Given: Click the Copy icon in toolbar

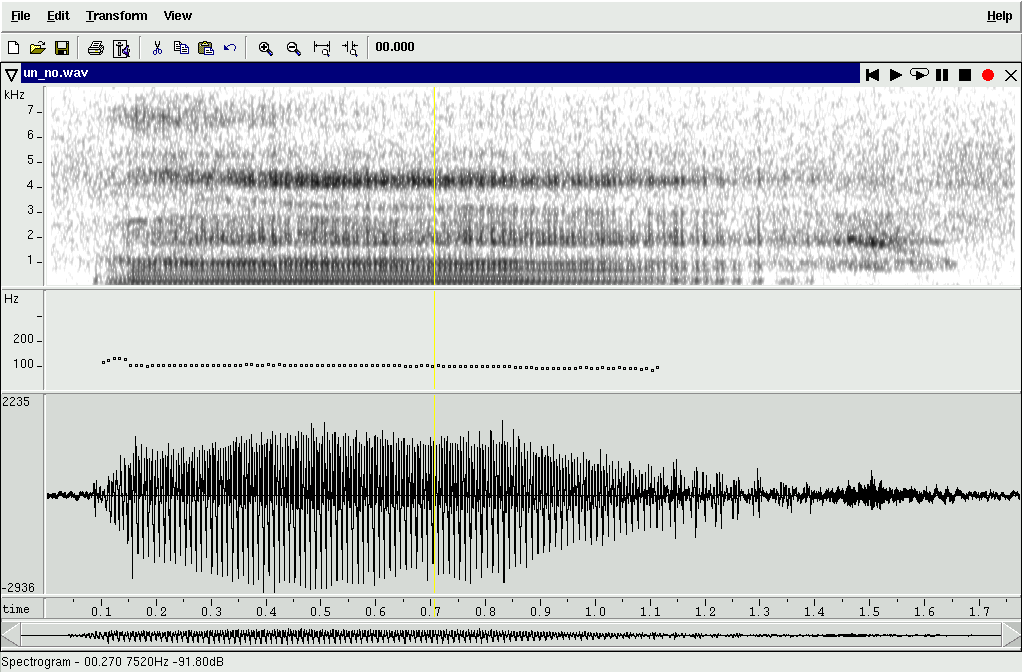Looking at the screenshot, I should click(x=181, y=47).
